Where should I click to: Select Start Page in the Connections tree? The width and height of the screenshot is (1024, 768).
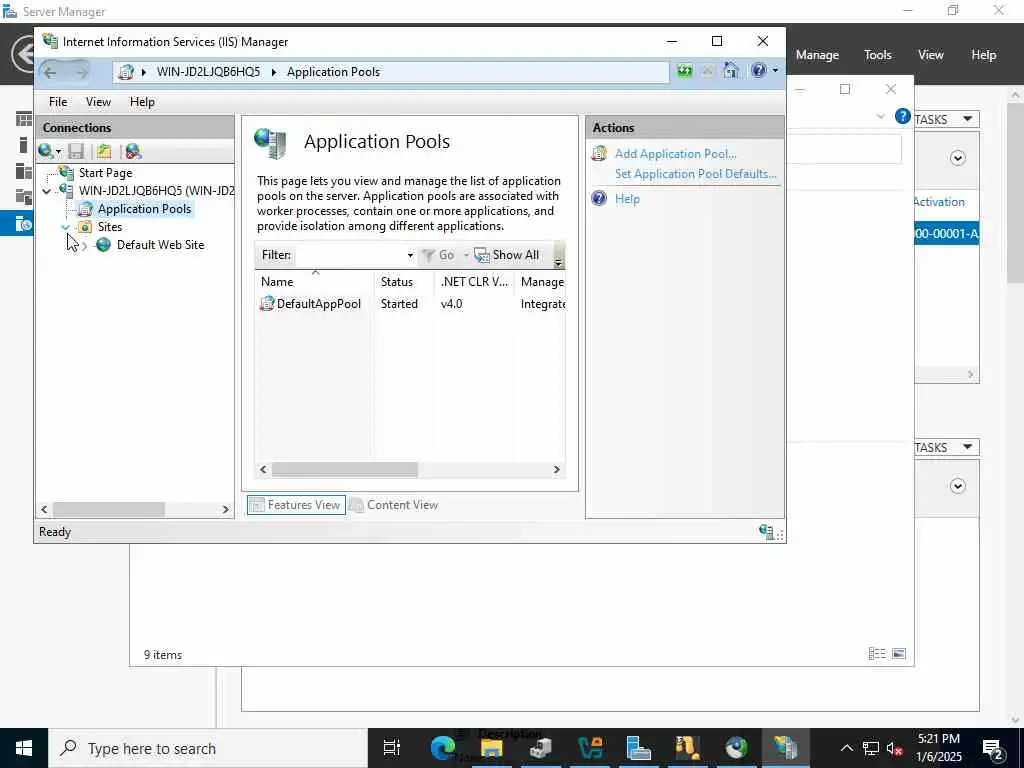click(105, 173)
